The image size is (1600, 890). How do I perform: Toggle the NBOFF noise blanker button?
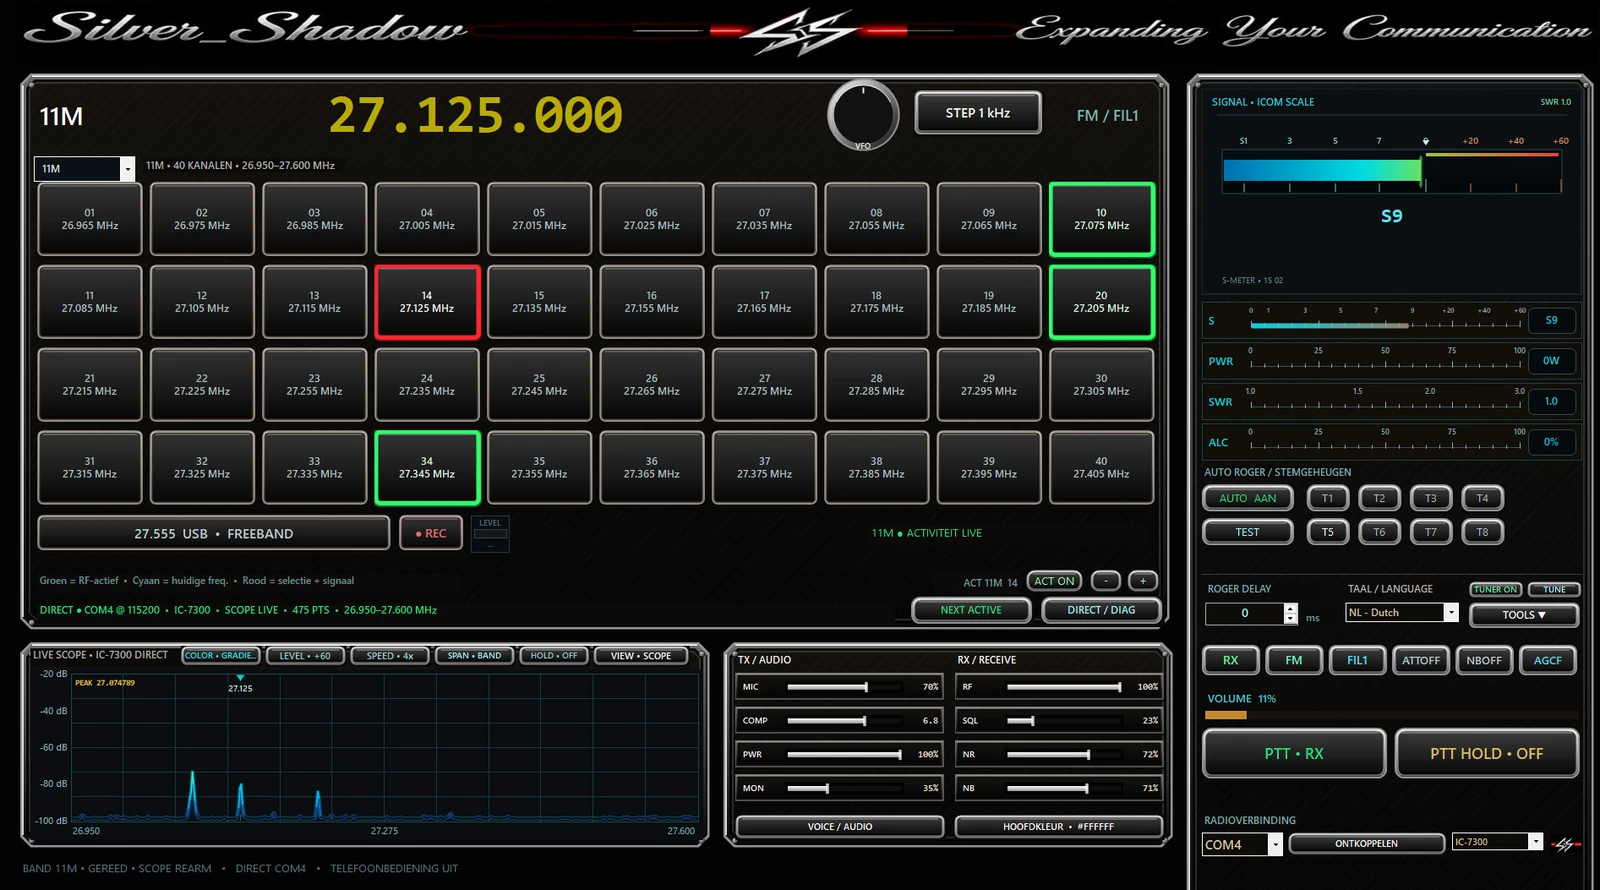1484,660
